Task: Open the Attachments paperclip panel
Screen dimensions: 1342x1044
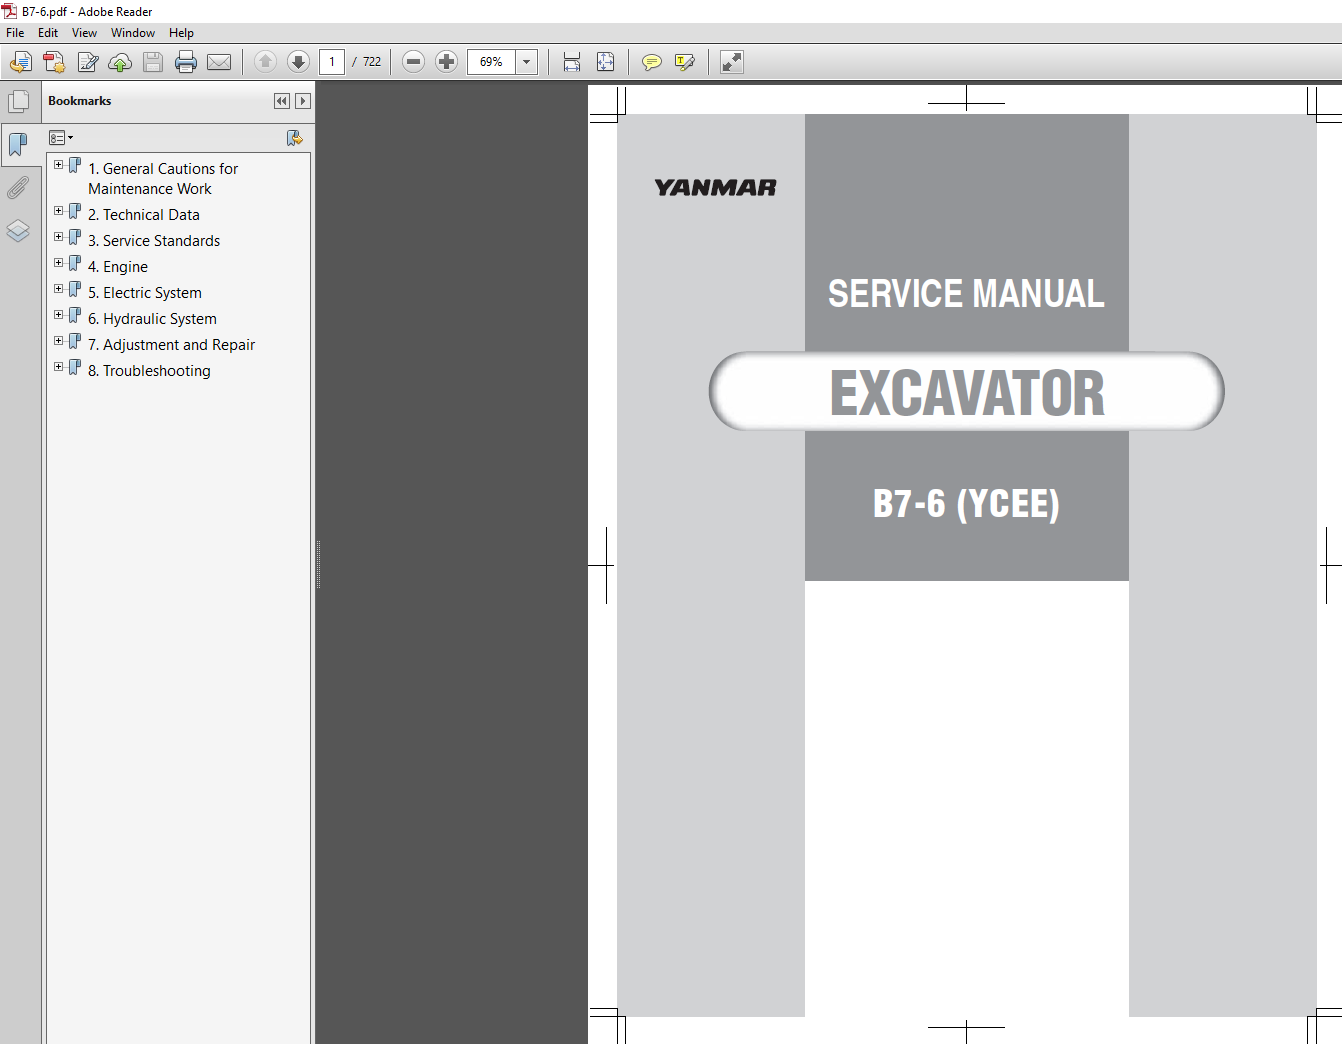Action: tap(18, 188)
